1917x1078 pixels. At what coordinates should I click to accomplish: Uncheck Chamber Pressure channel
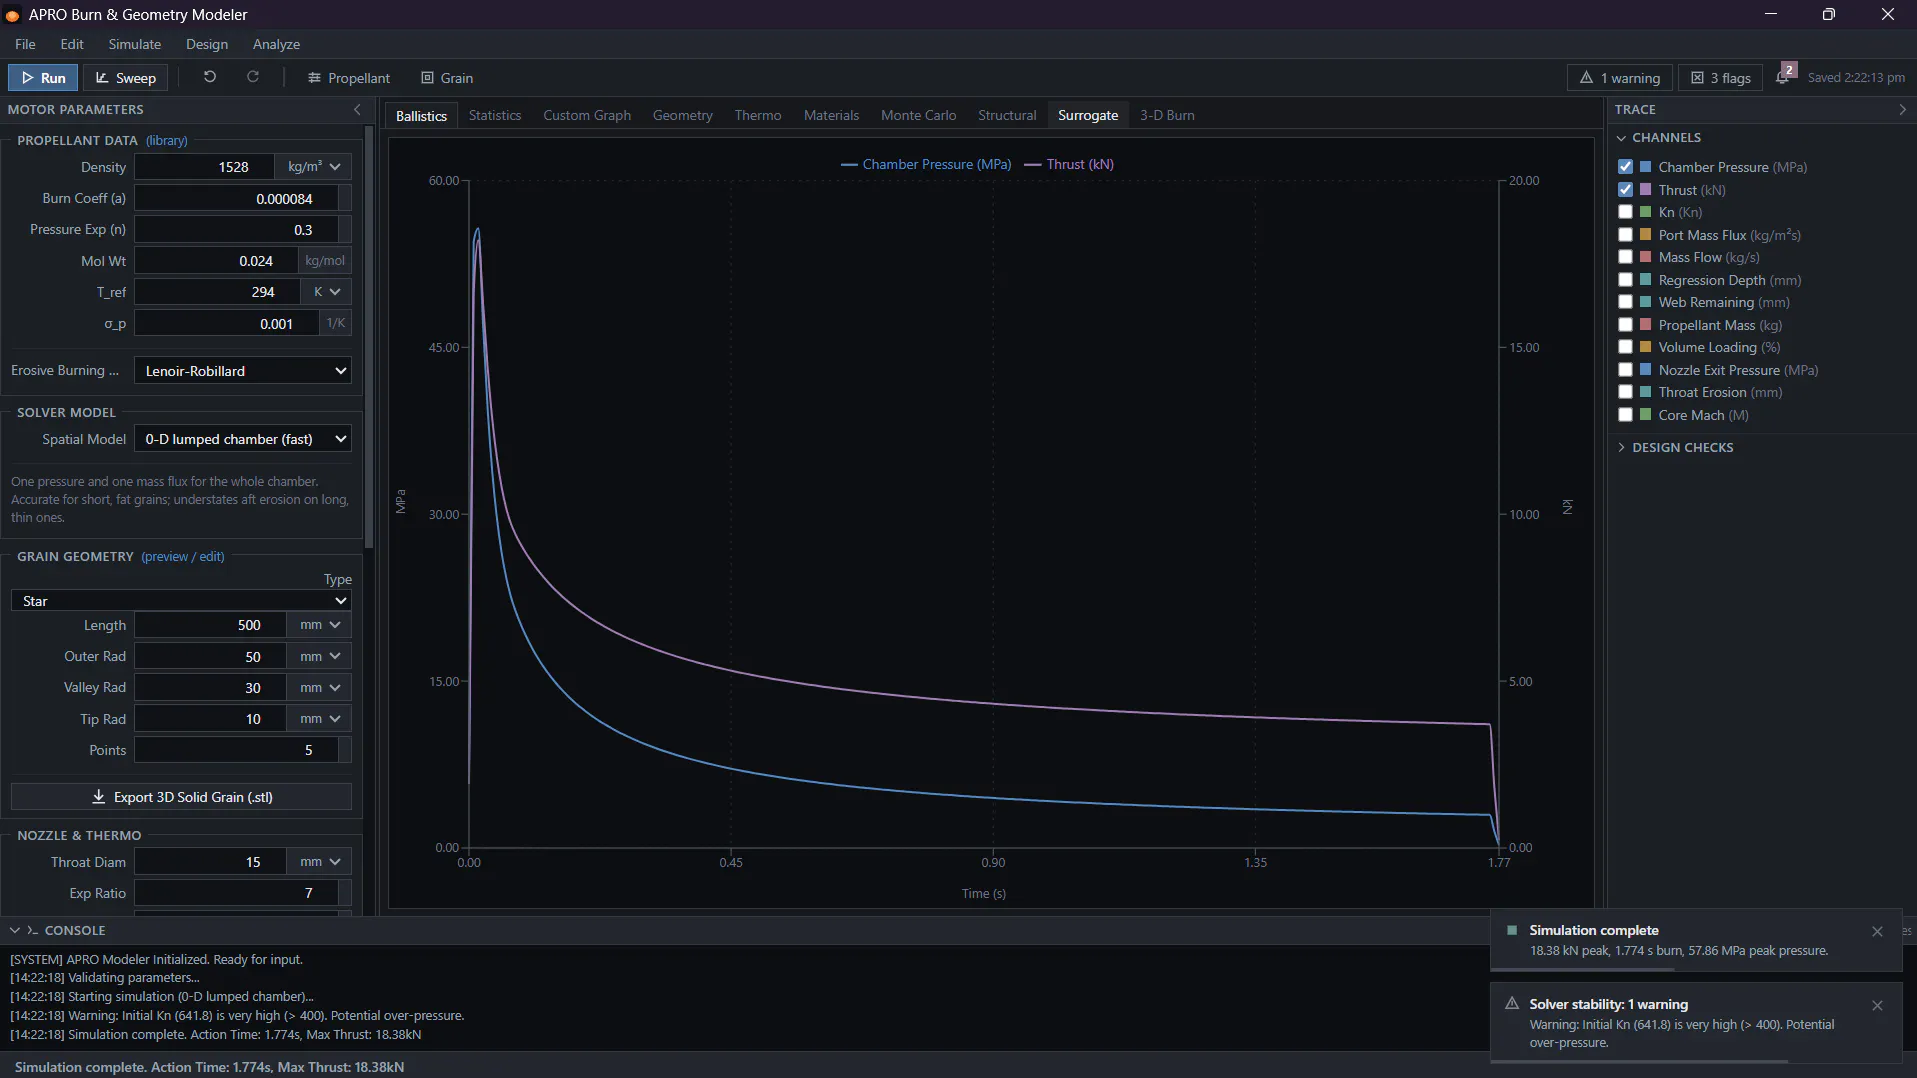coord(1625,167)
